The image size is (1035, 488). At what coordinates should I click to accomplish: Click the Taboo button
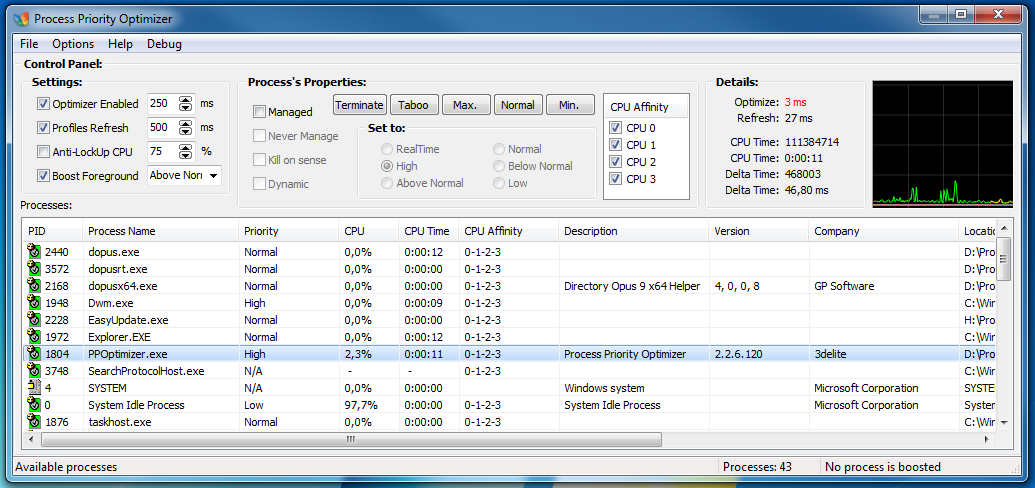click(414, 105)
